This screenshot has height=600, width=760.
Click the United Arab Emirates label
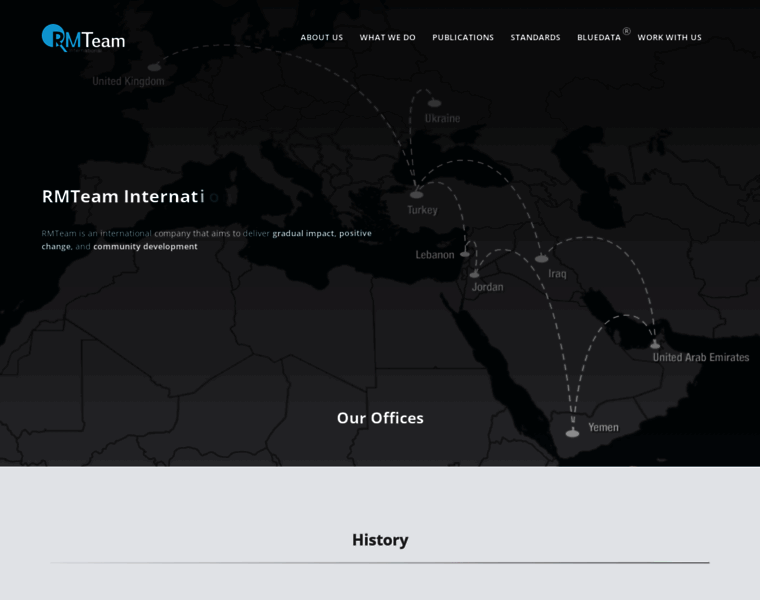(x=701, y=357)
